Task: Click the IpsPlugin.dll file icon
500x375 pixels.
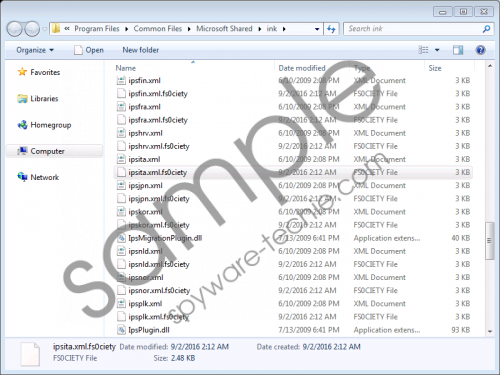Action: tap(121, 330)
